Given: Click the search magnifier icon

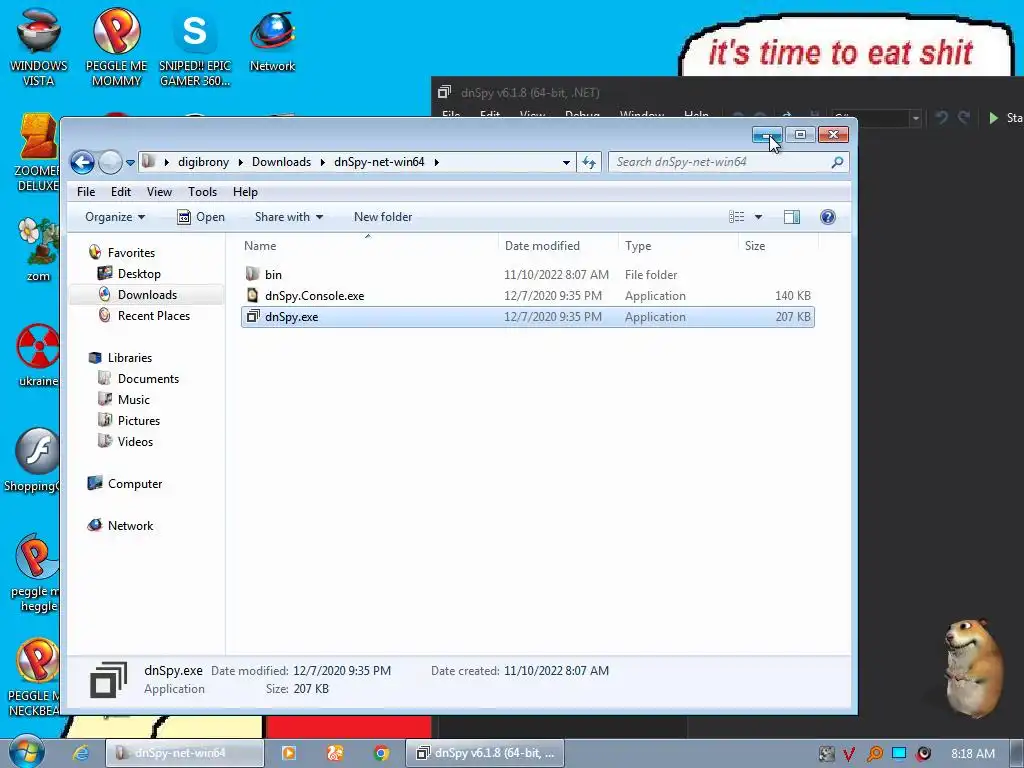Looking at the screenshot, I should pos(837,162).
